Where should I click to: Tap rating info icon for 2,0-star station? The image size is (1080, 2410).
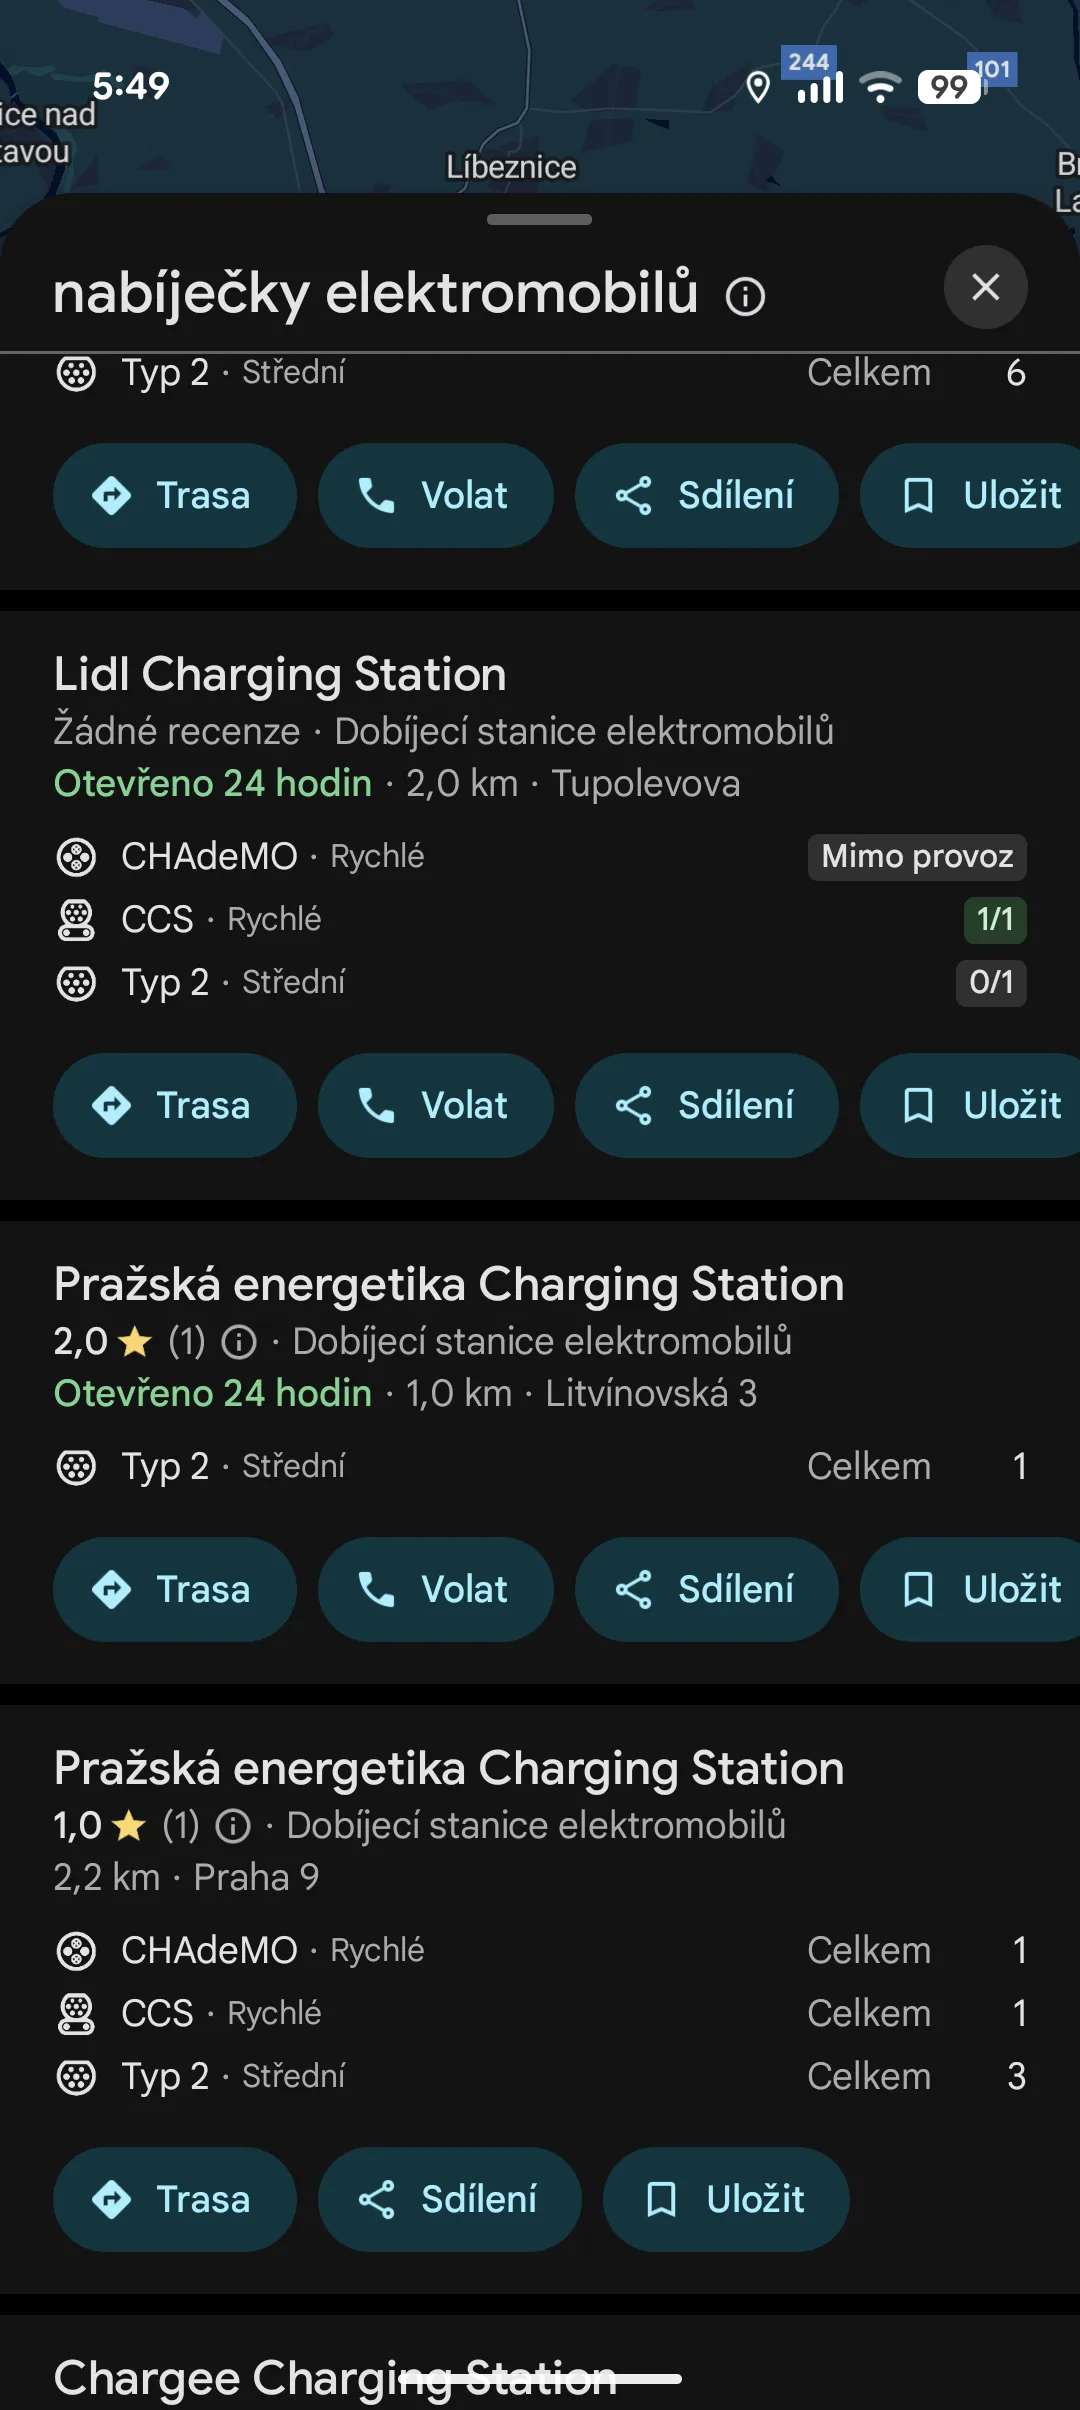click(x=239, y=1342)
